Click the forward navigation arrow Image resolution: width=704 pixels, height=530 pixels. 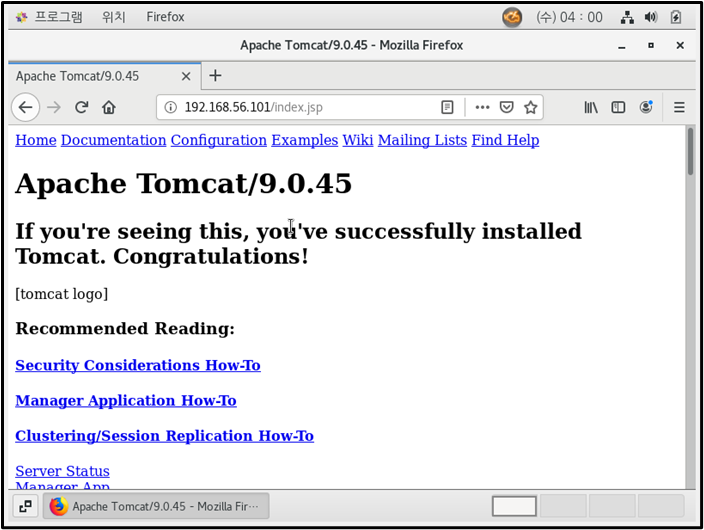pos(54,107)
